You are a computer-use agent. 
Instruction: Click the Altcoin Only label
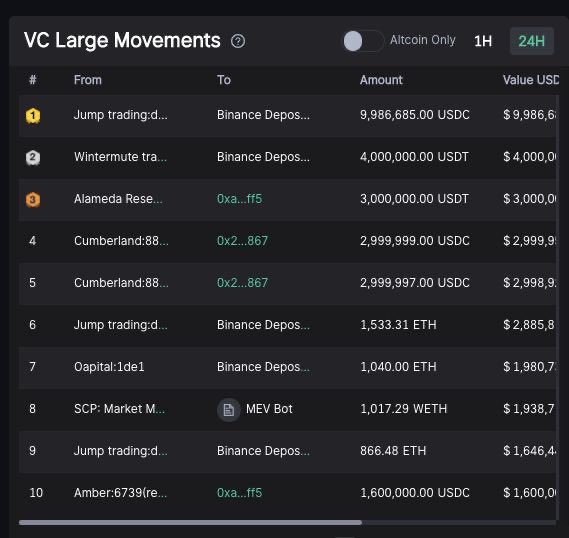(423, 40)
